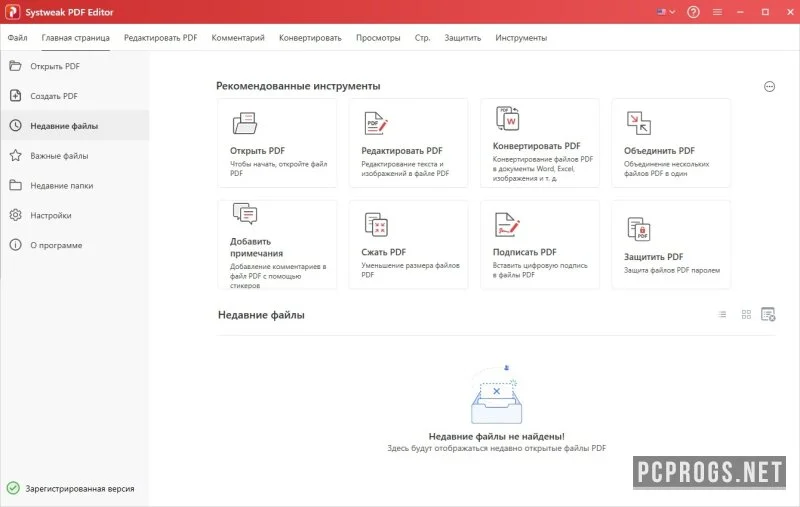This screenshot has height=507, width=800.
Task: Open the hamburger menu in title bar
Action: point(717,12)
